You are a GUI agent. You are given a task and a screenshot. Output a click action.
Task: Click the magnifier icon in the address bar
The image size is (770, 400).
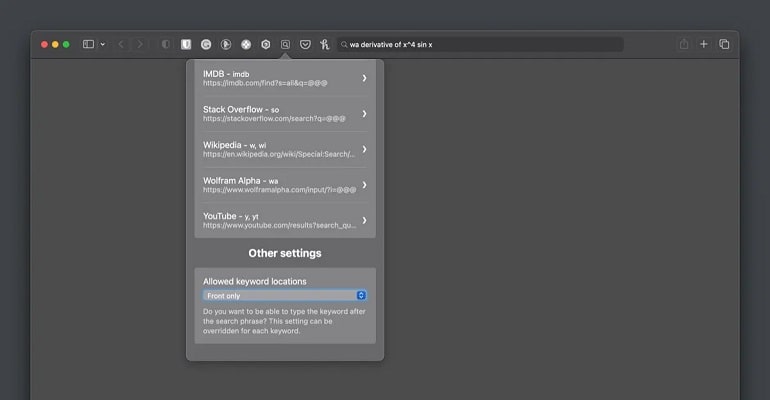(x=344, y=44)
